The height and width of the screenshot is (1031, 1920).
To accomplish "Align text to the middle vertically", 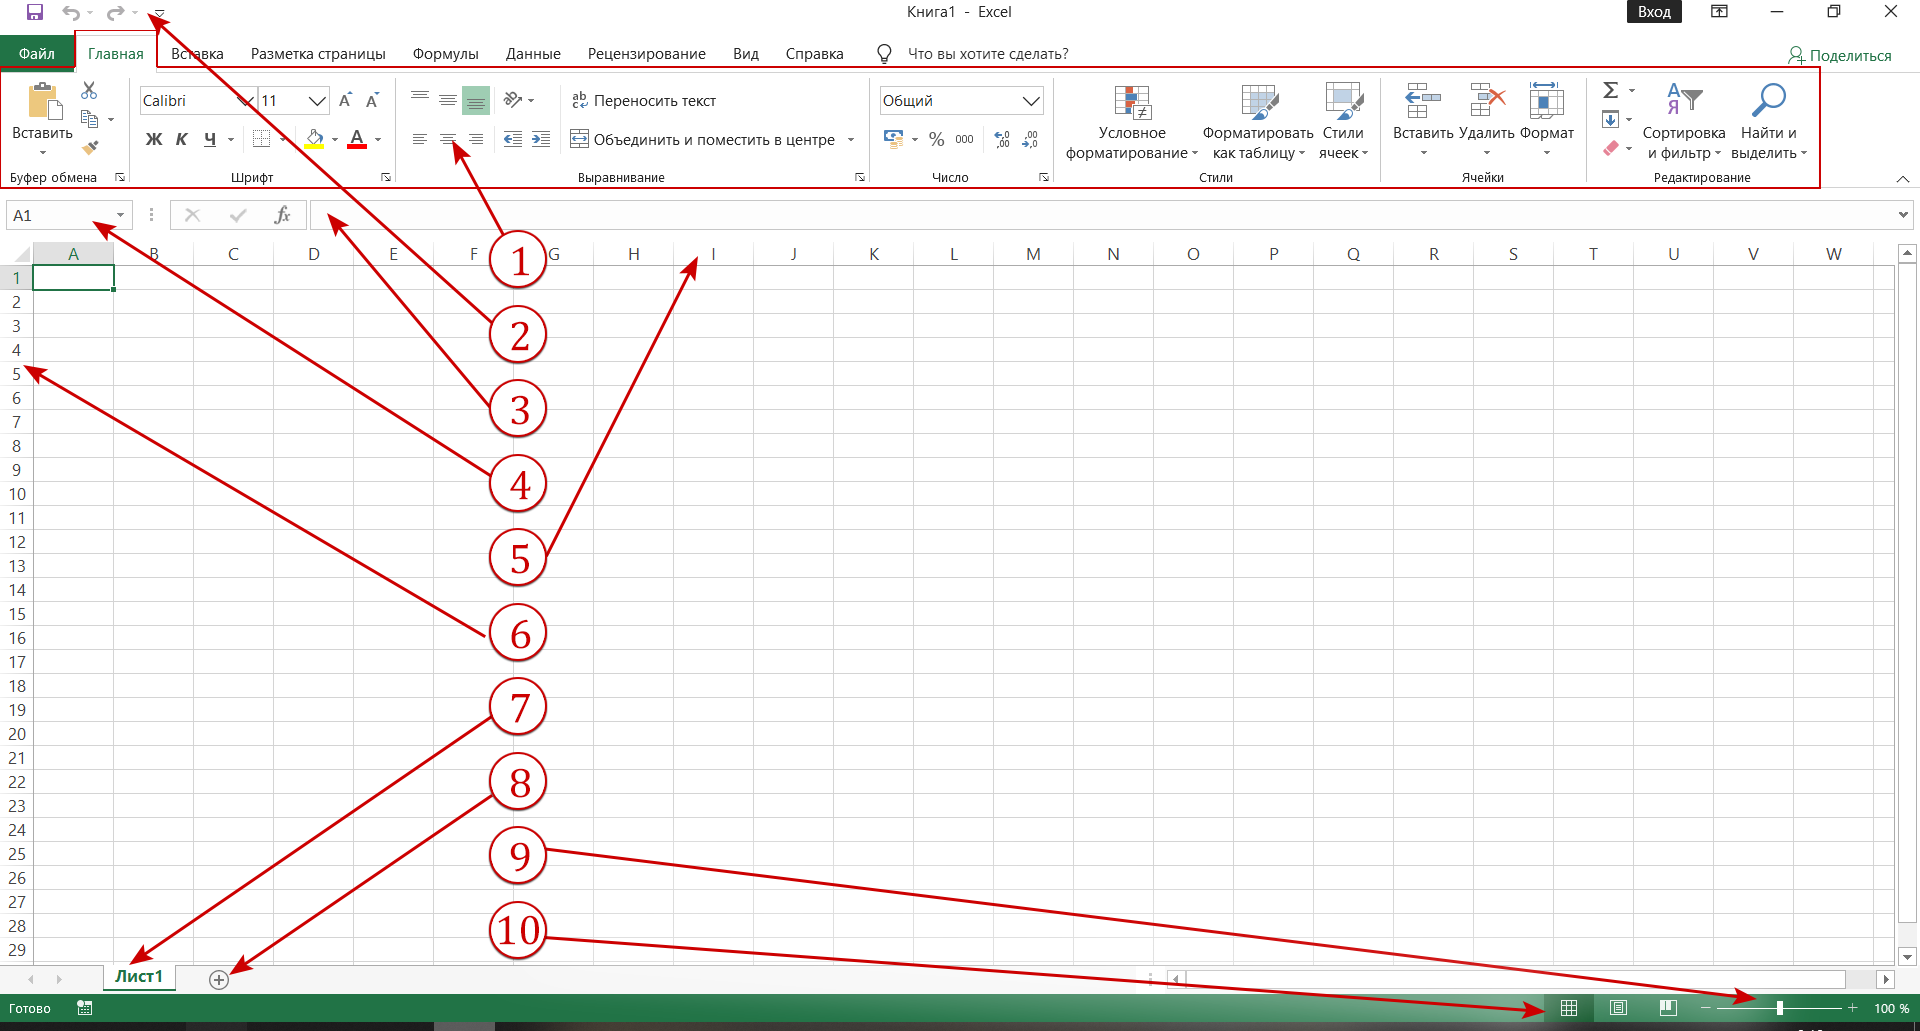I will coord(448,100).
